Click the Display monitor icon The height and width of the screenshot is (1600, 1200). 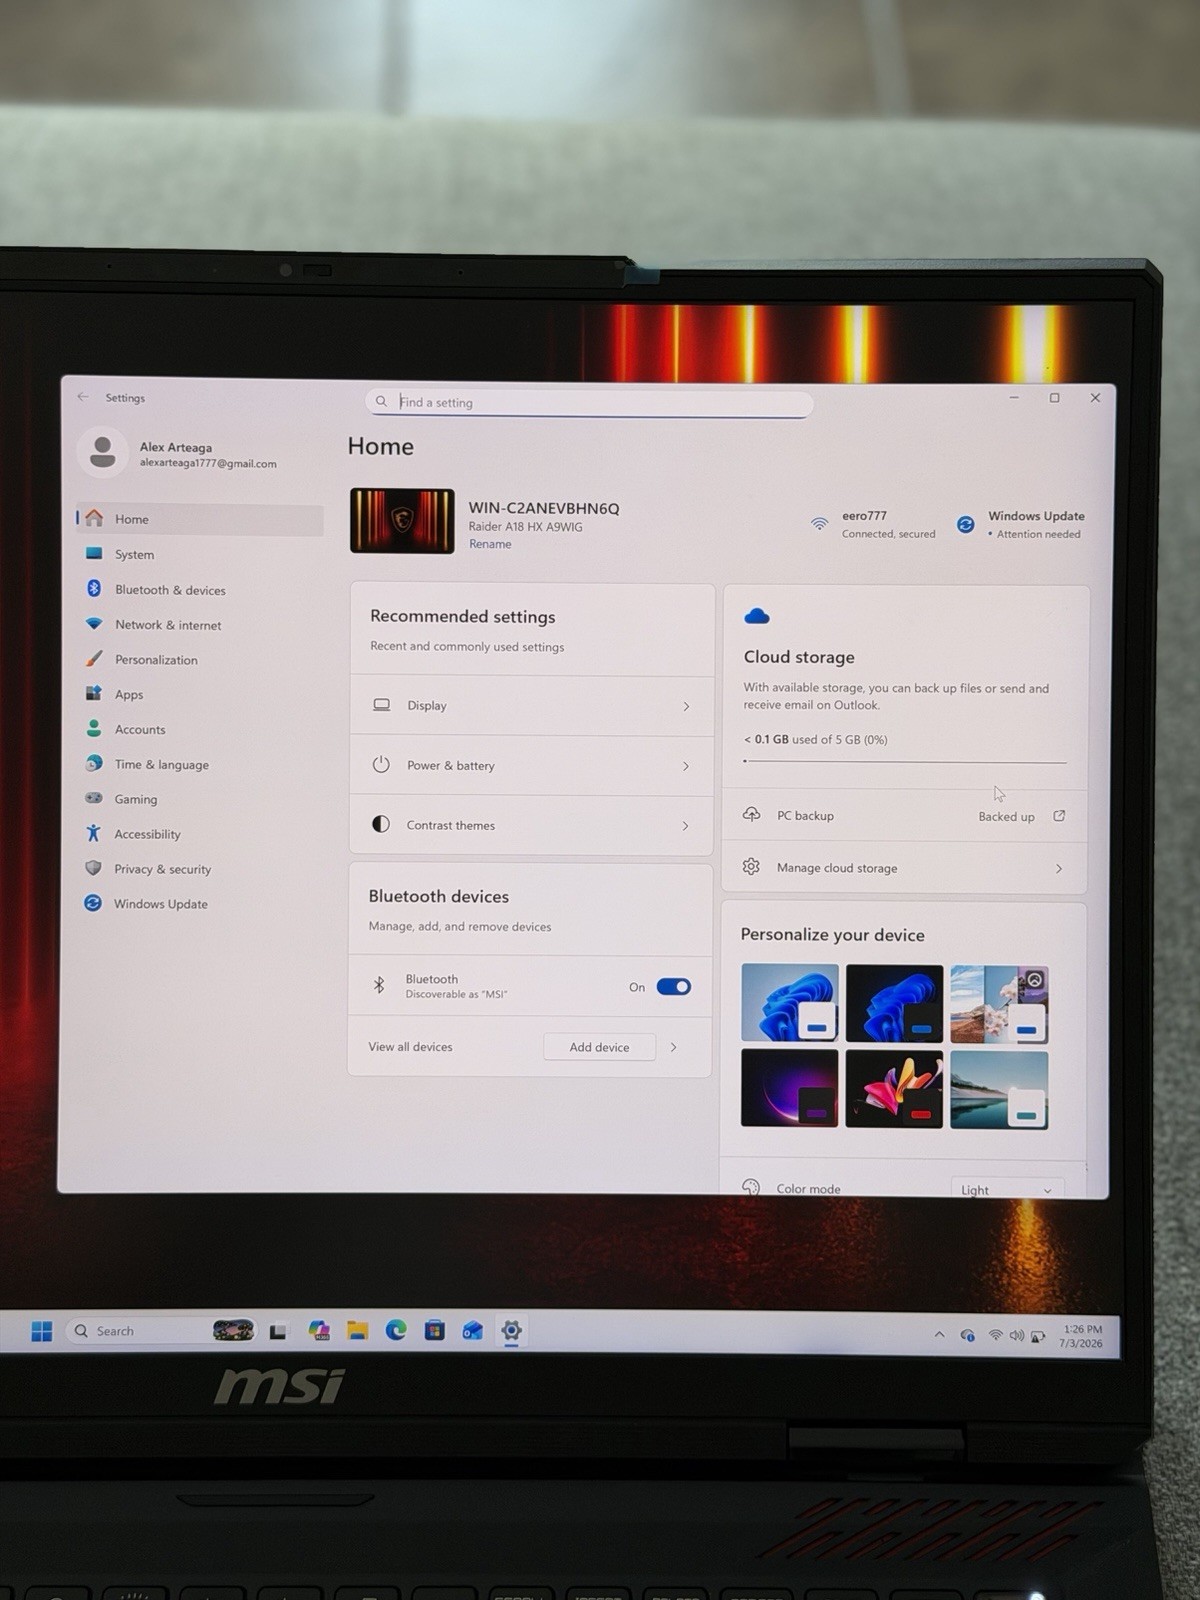[381, 705]
